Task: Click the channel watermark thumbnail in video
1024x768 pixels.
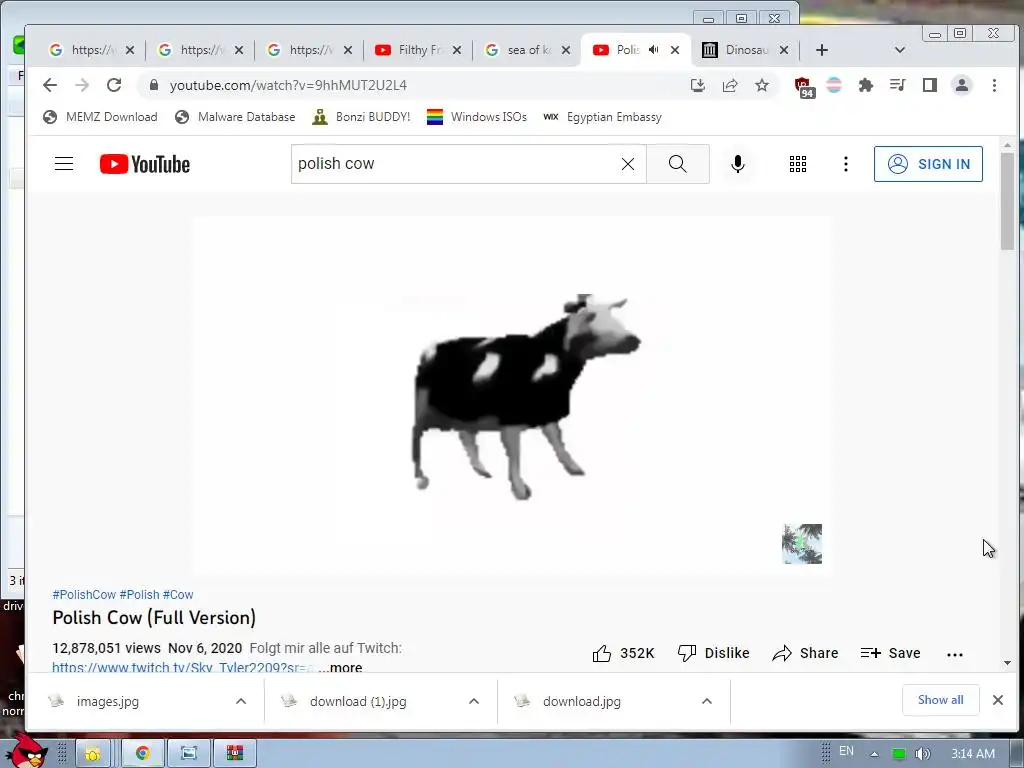Action: [802, 543]
